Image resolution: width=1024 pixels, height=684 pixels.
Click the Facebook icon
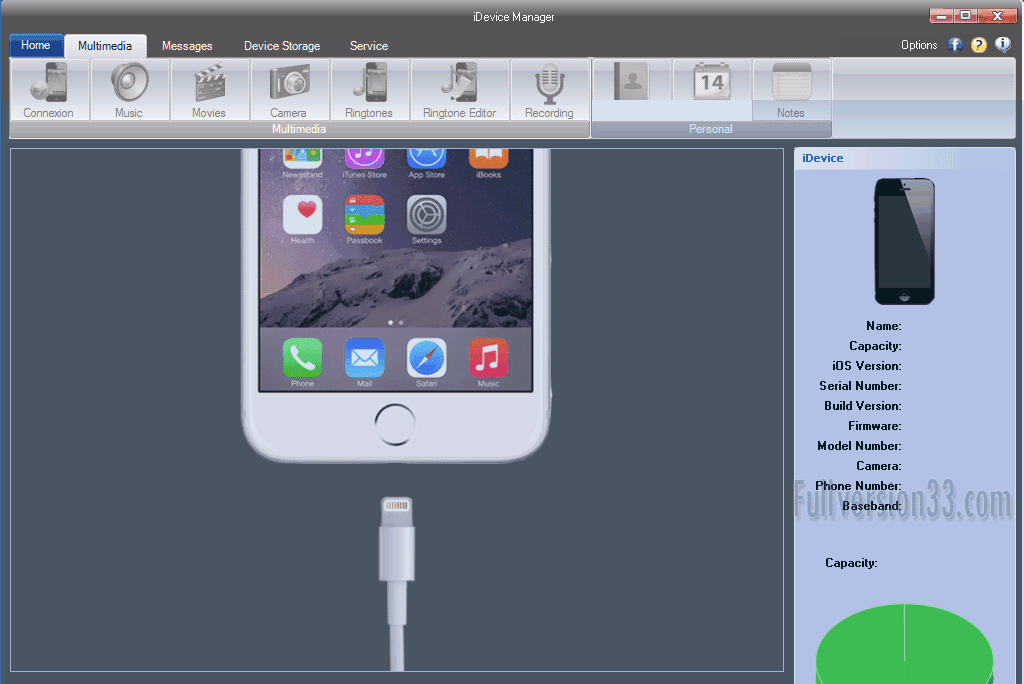tap(955, 44)
